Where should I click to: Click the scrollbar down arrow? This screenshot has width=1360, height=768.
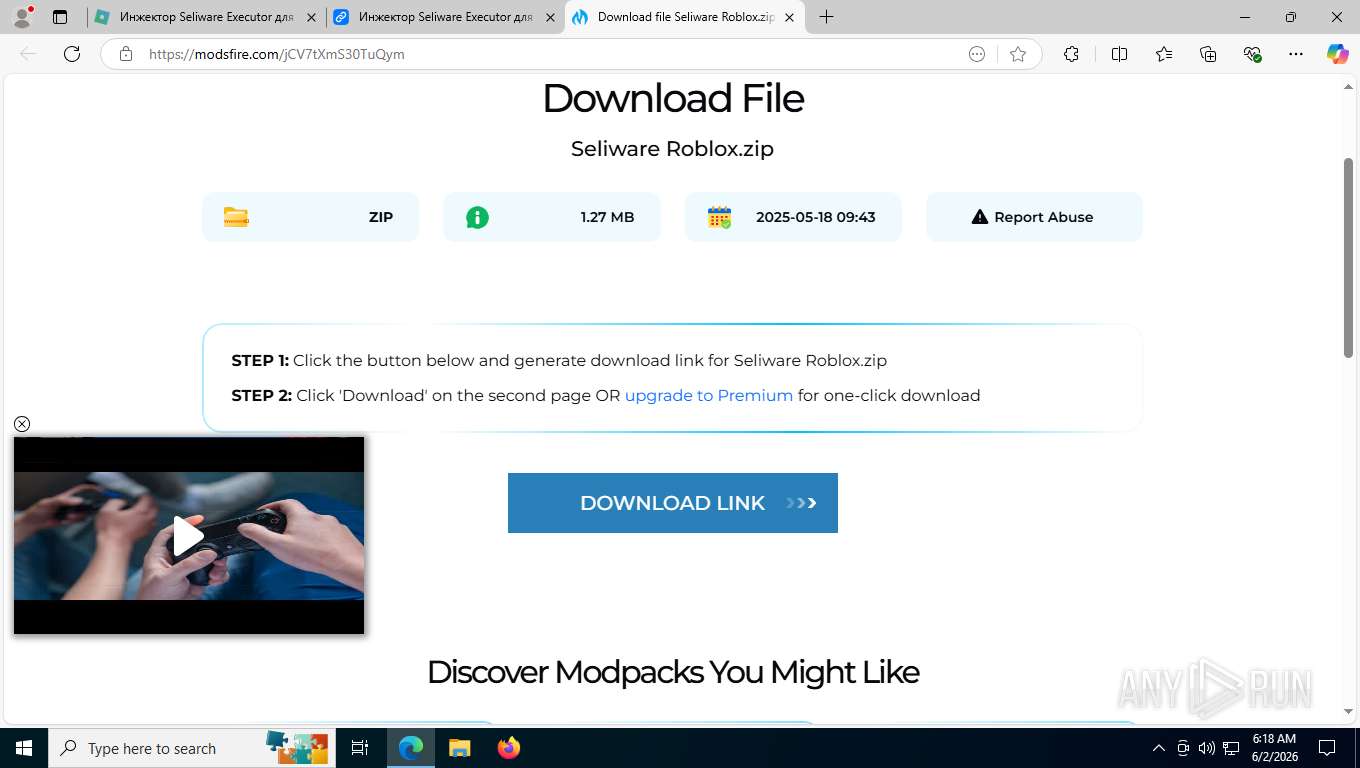(x=1348, y=711)
